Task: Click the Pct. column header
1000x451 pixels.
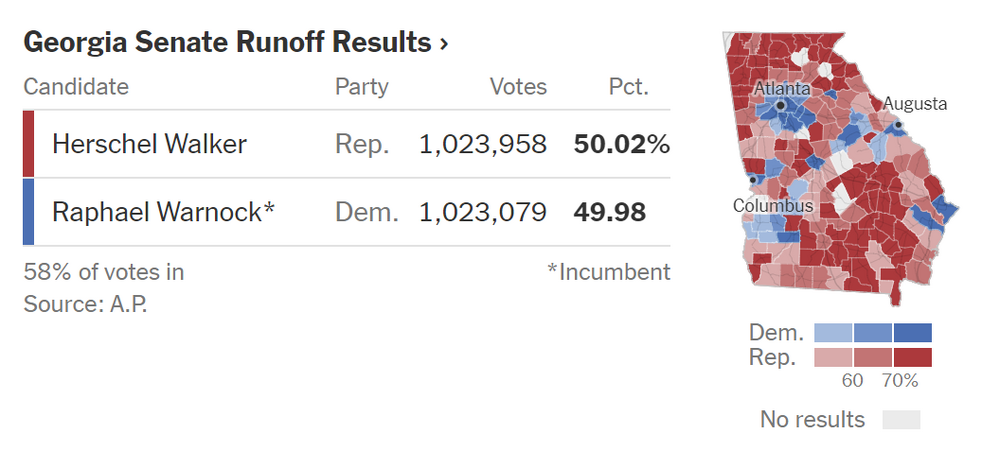Action: coord(628,87)
